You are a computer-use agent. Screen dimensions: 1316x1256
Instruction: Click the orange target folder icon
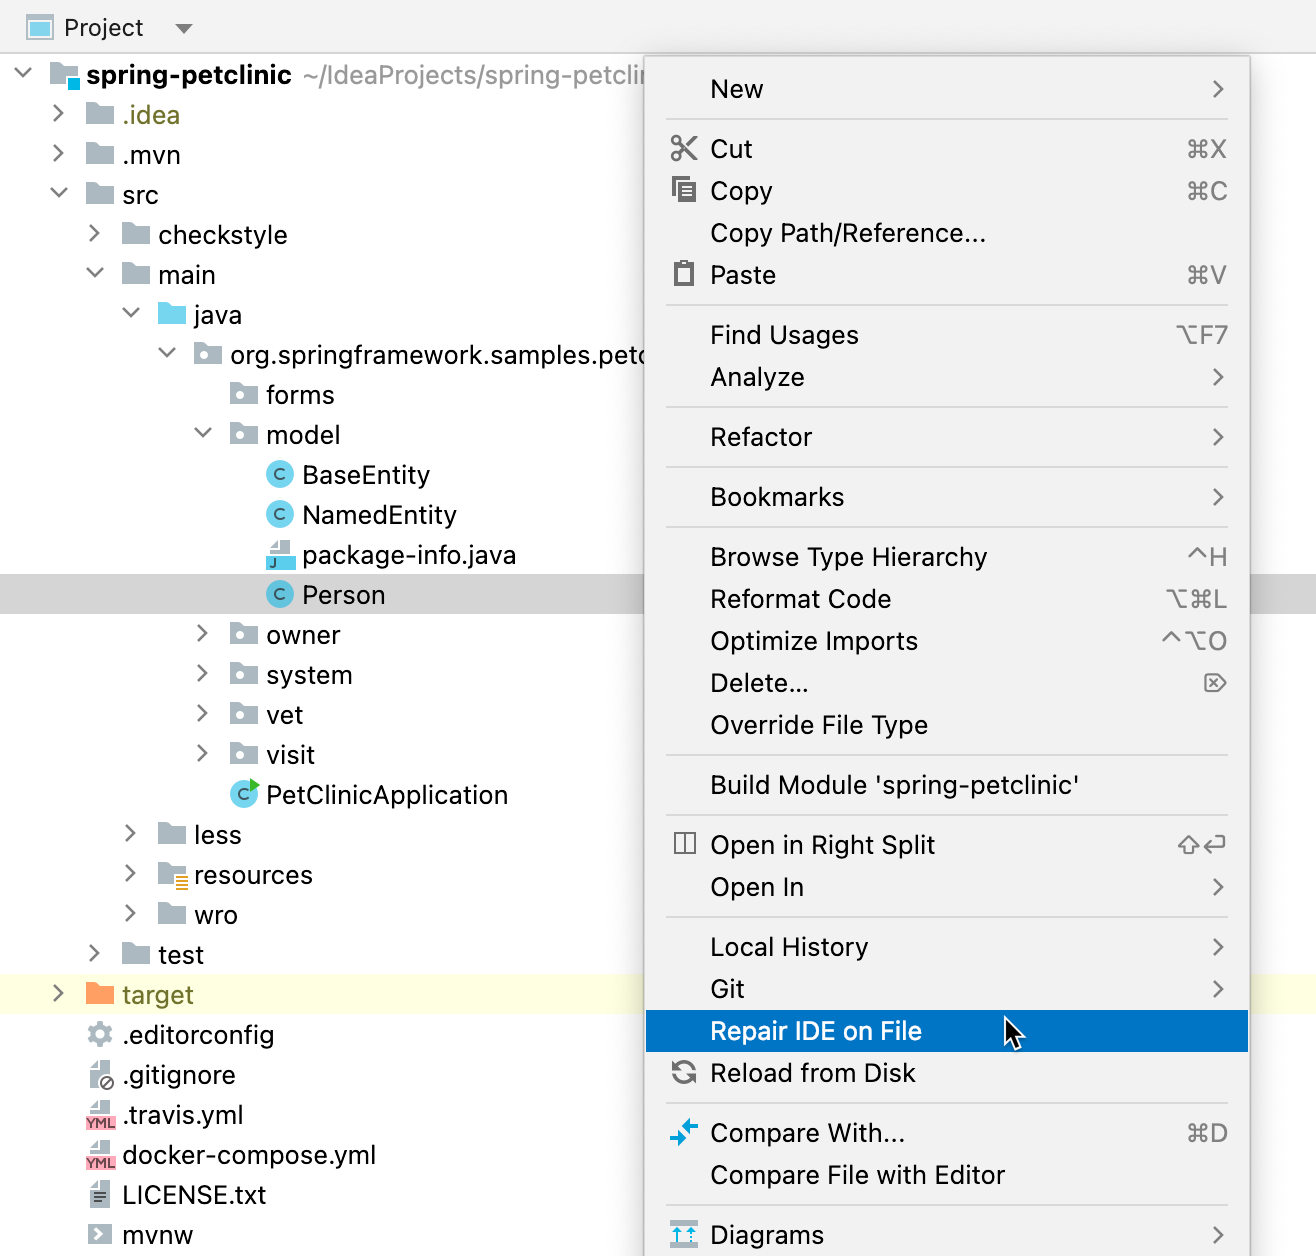[x=100, y=993]
